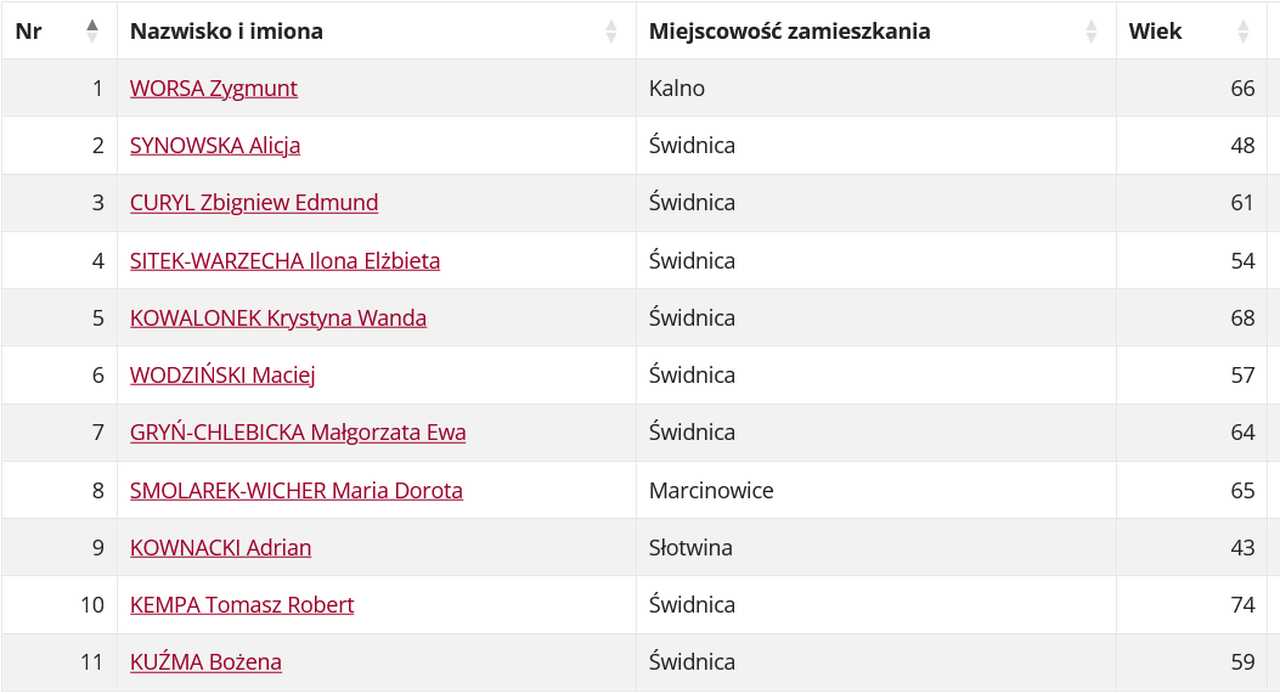Open KUŹMA Bożena candidate link
This screenshot has height=694, width=1280.
206,661
